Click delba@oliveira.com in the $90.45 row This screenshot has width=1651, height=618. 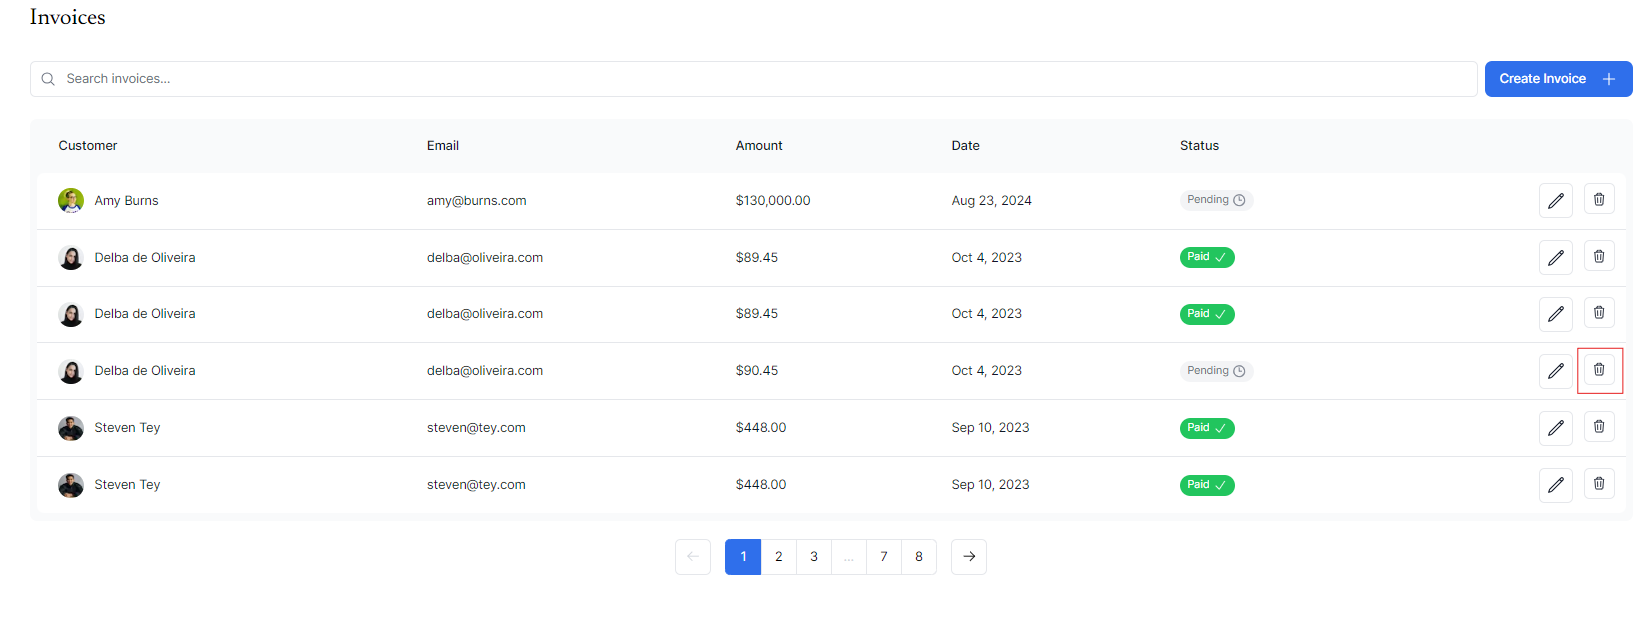(485, 371)
